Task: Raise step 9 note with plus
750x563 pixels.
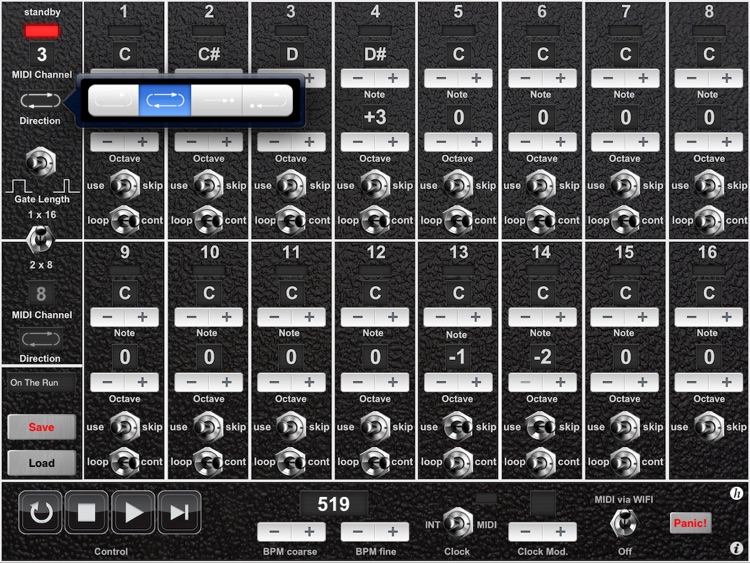Action: (x=142, y=317)
